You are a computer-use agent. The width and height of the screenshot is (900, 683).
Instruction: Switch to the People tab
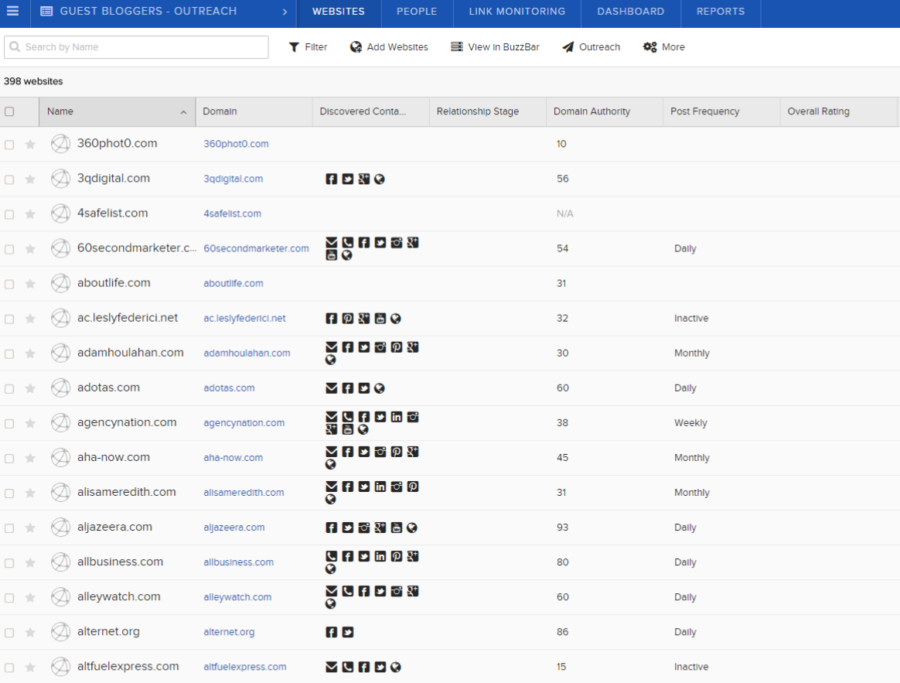tap(417, 11)
